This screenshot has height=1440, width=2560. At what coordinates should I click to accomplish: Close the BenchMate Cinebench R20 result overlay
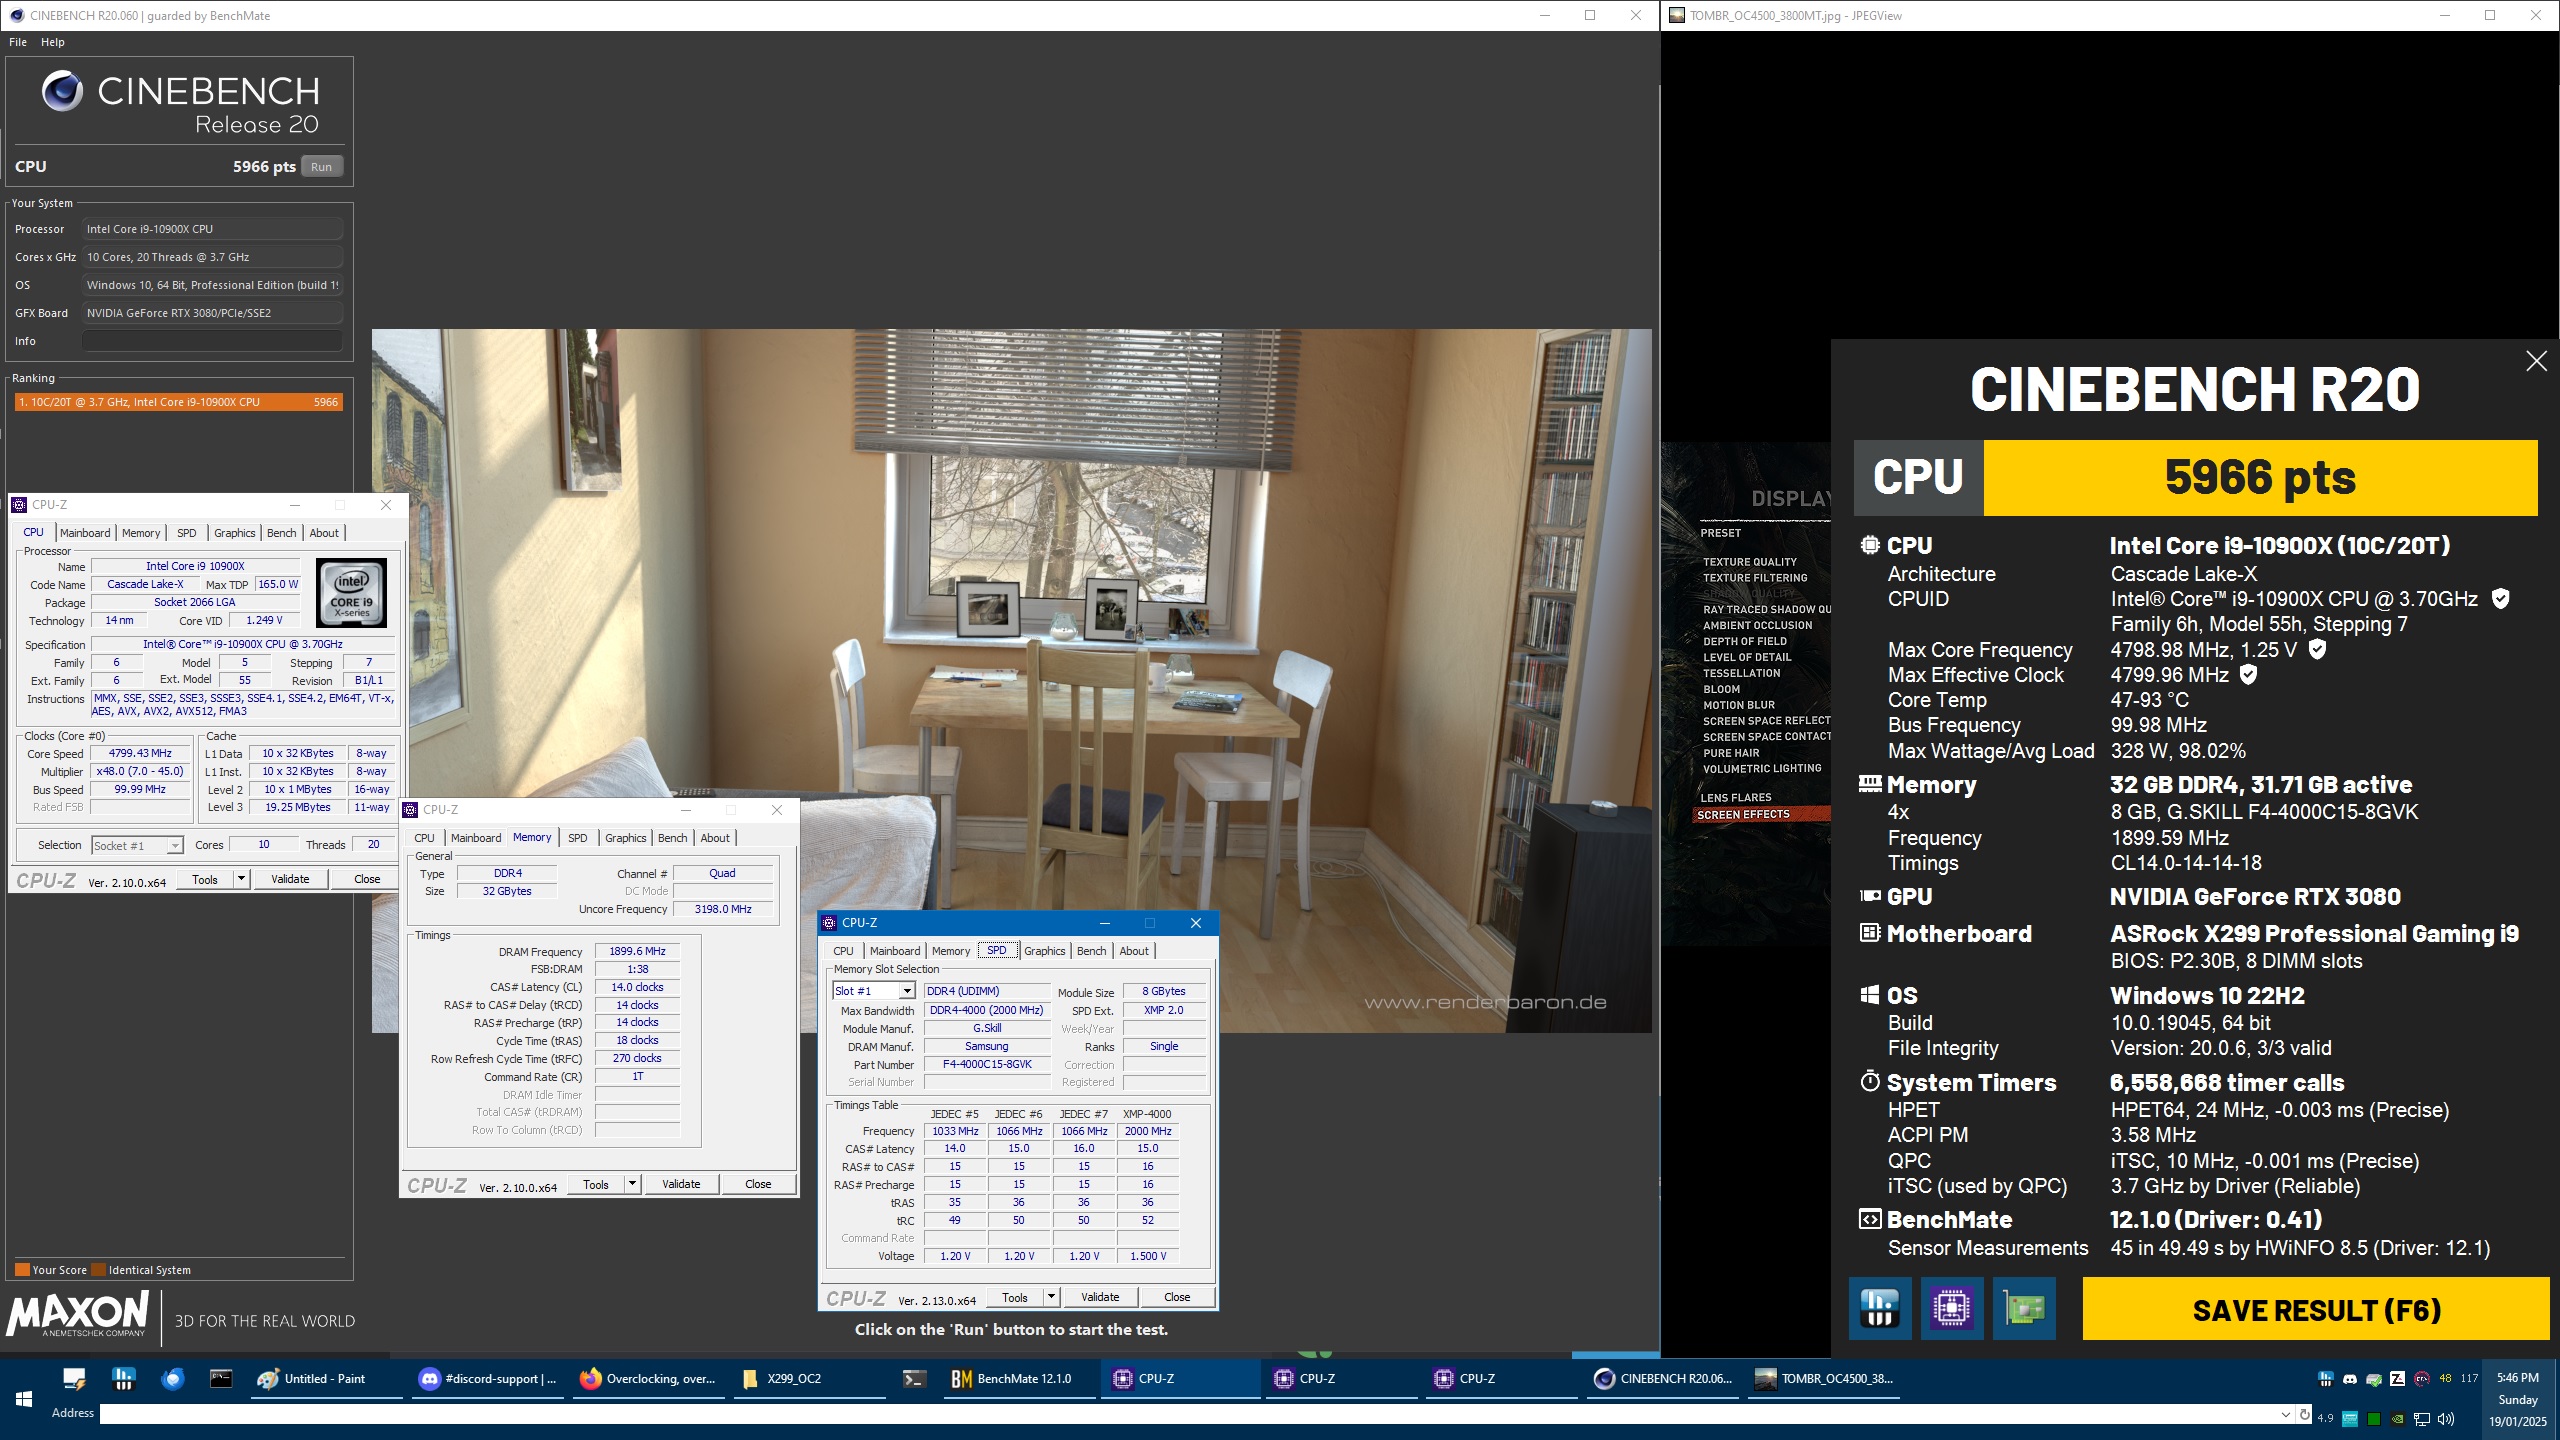2536,361
